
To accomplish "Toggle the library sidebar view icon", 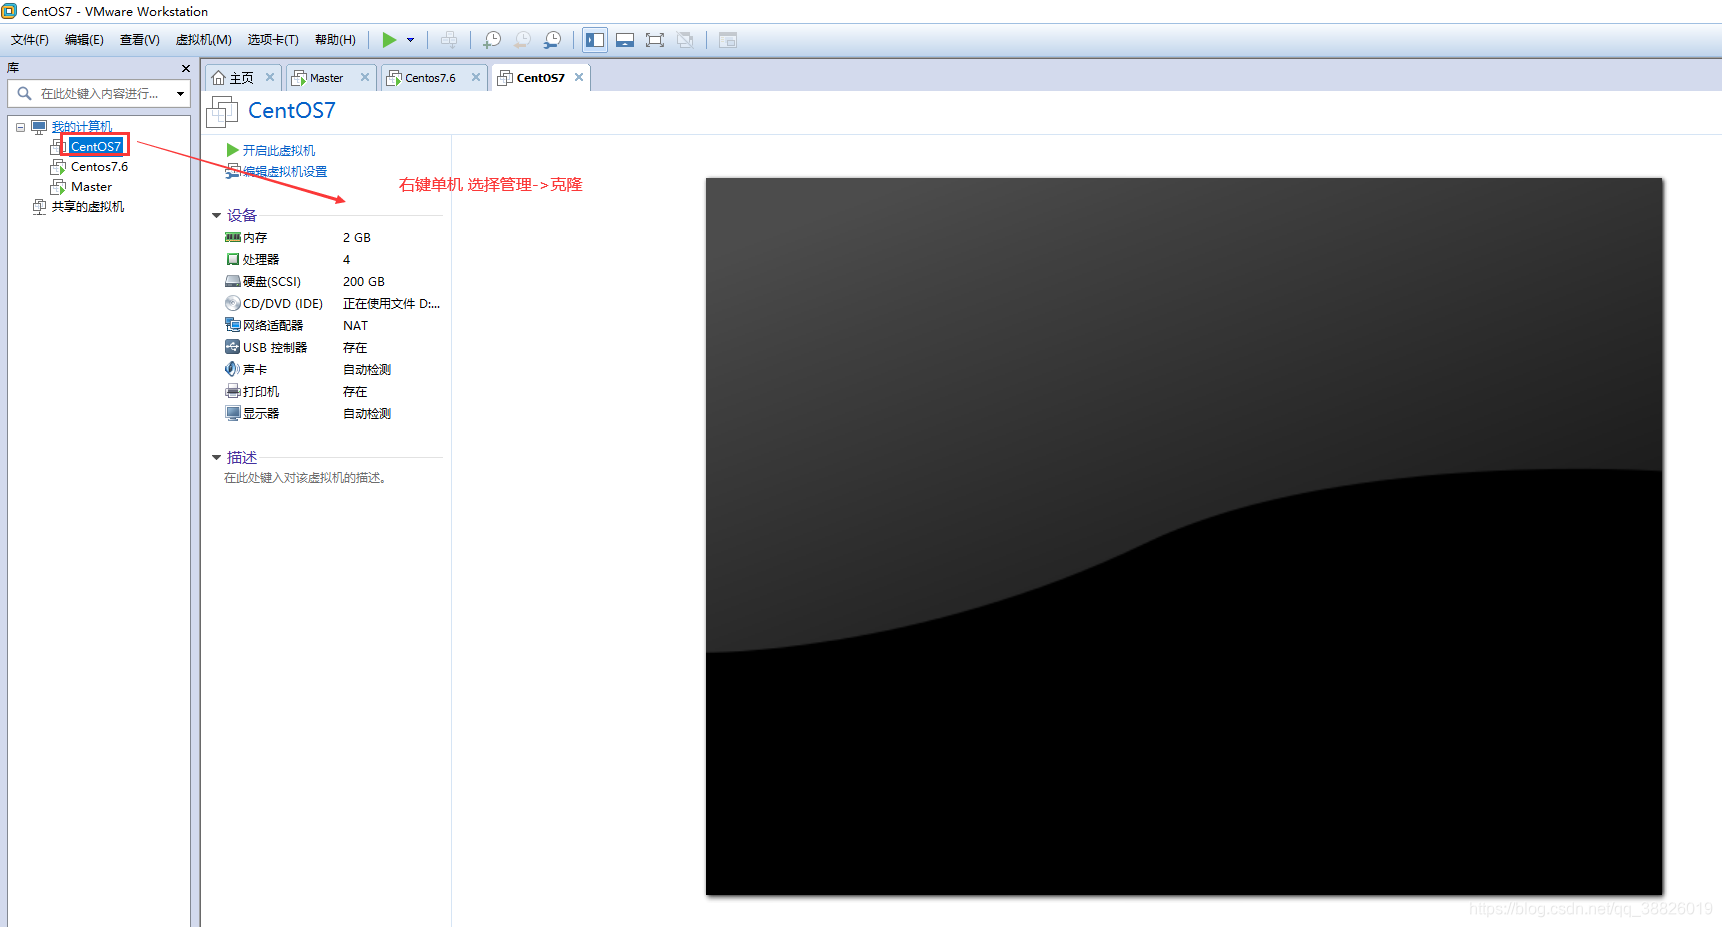I will pyautogui.click(x=595, y=40).
